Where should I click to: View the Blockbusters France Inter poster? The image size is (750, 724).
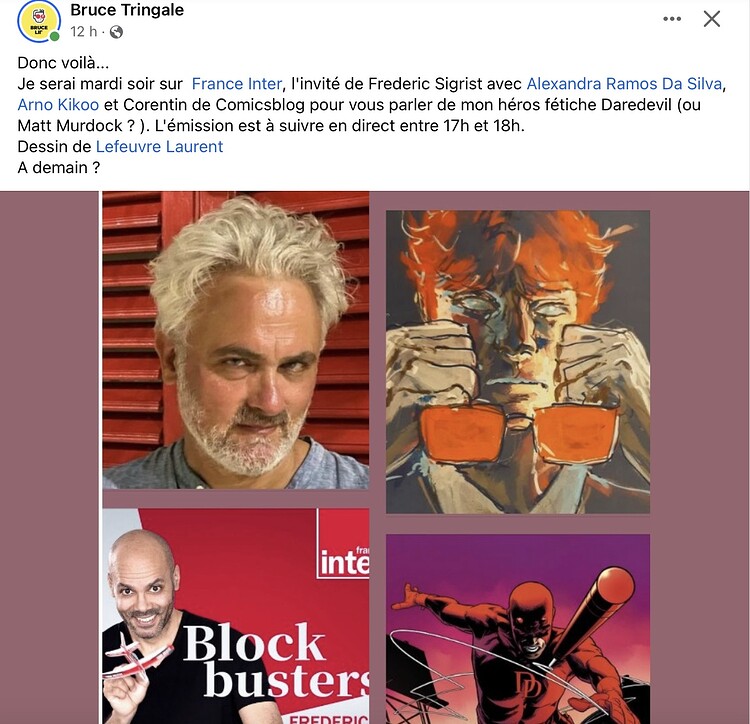[236, 616]
